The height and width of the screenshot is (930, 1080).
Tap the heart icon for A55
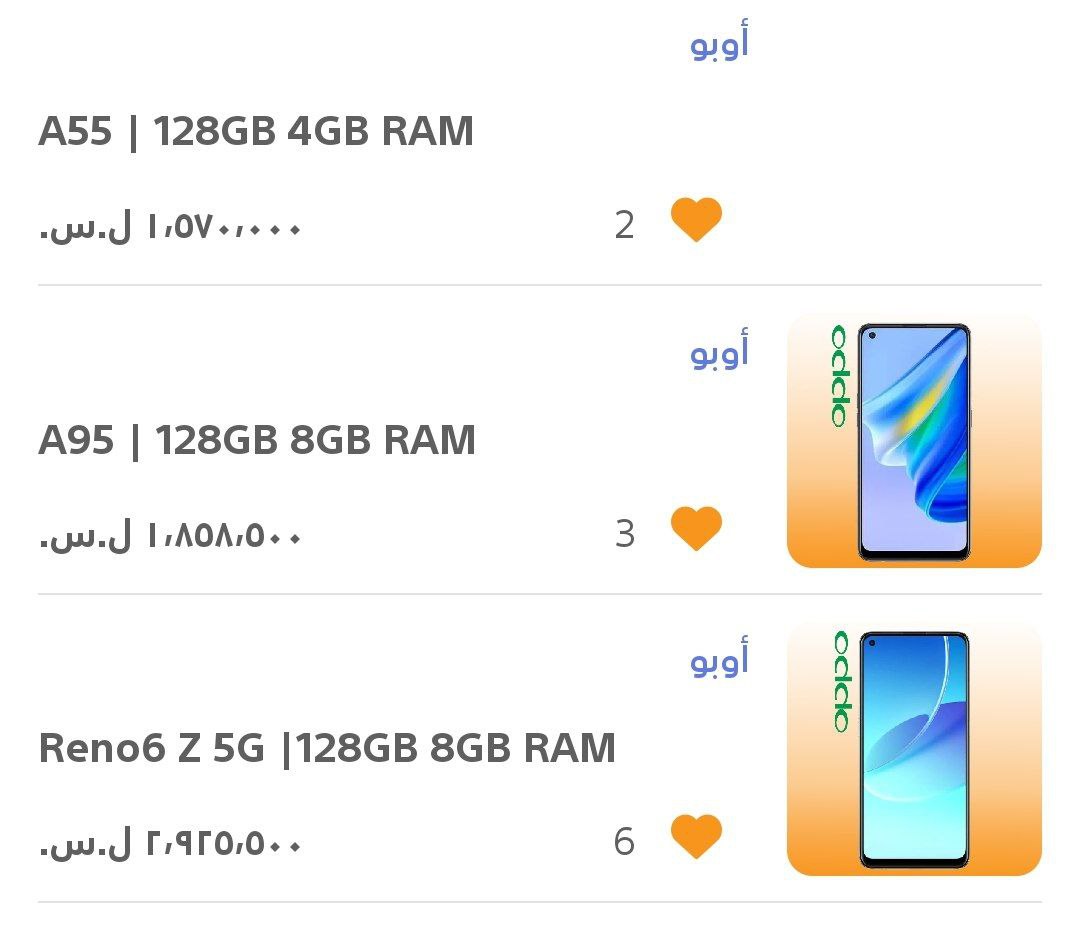click(696, 220)
